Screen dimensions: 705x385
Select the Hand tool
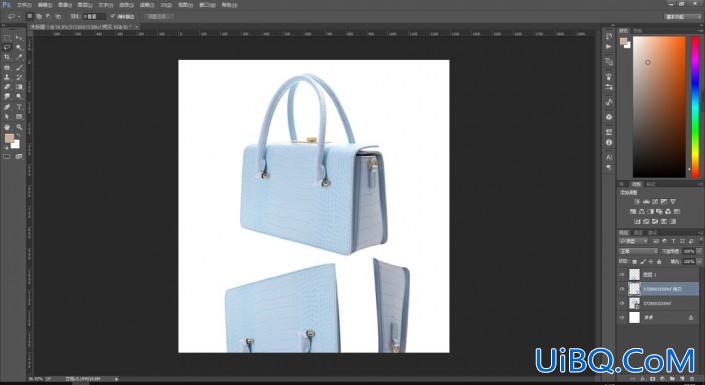coord(7,127)
